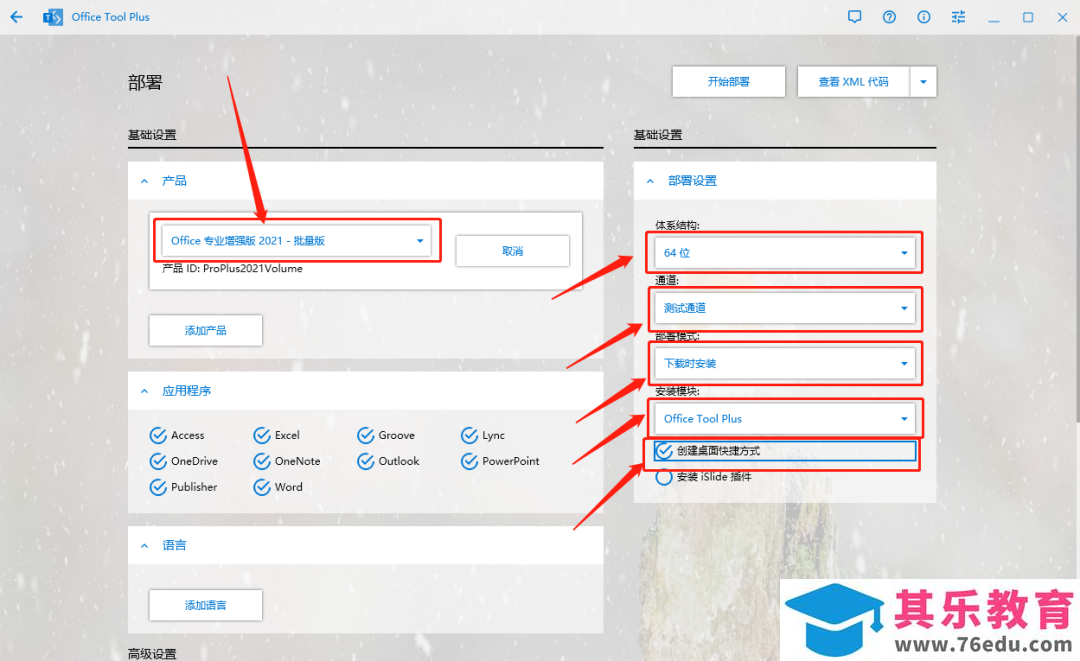Open the help question mark icon
Screen dimensions: 1080x661
[x=889, y=17]
